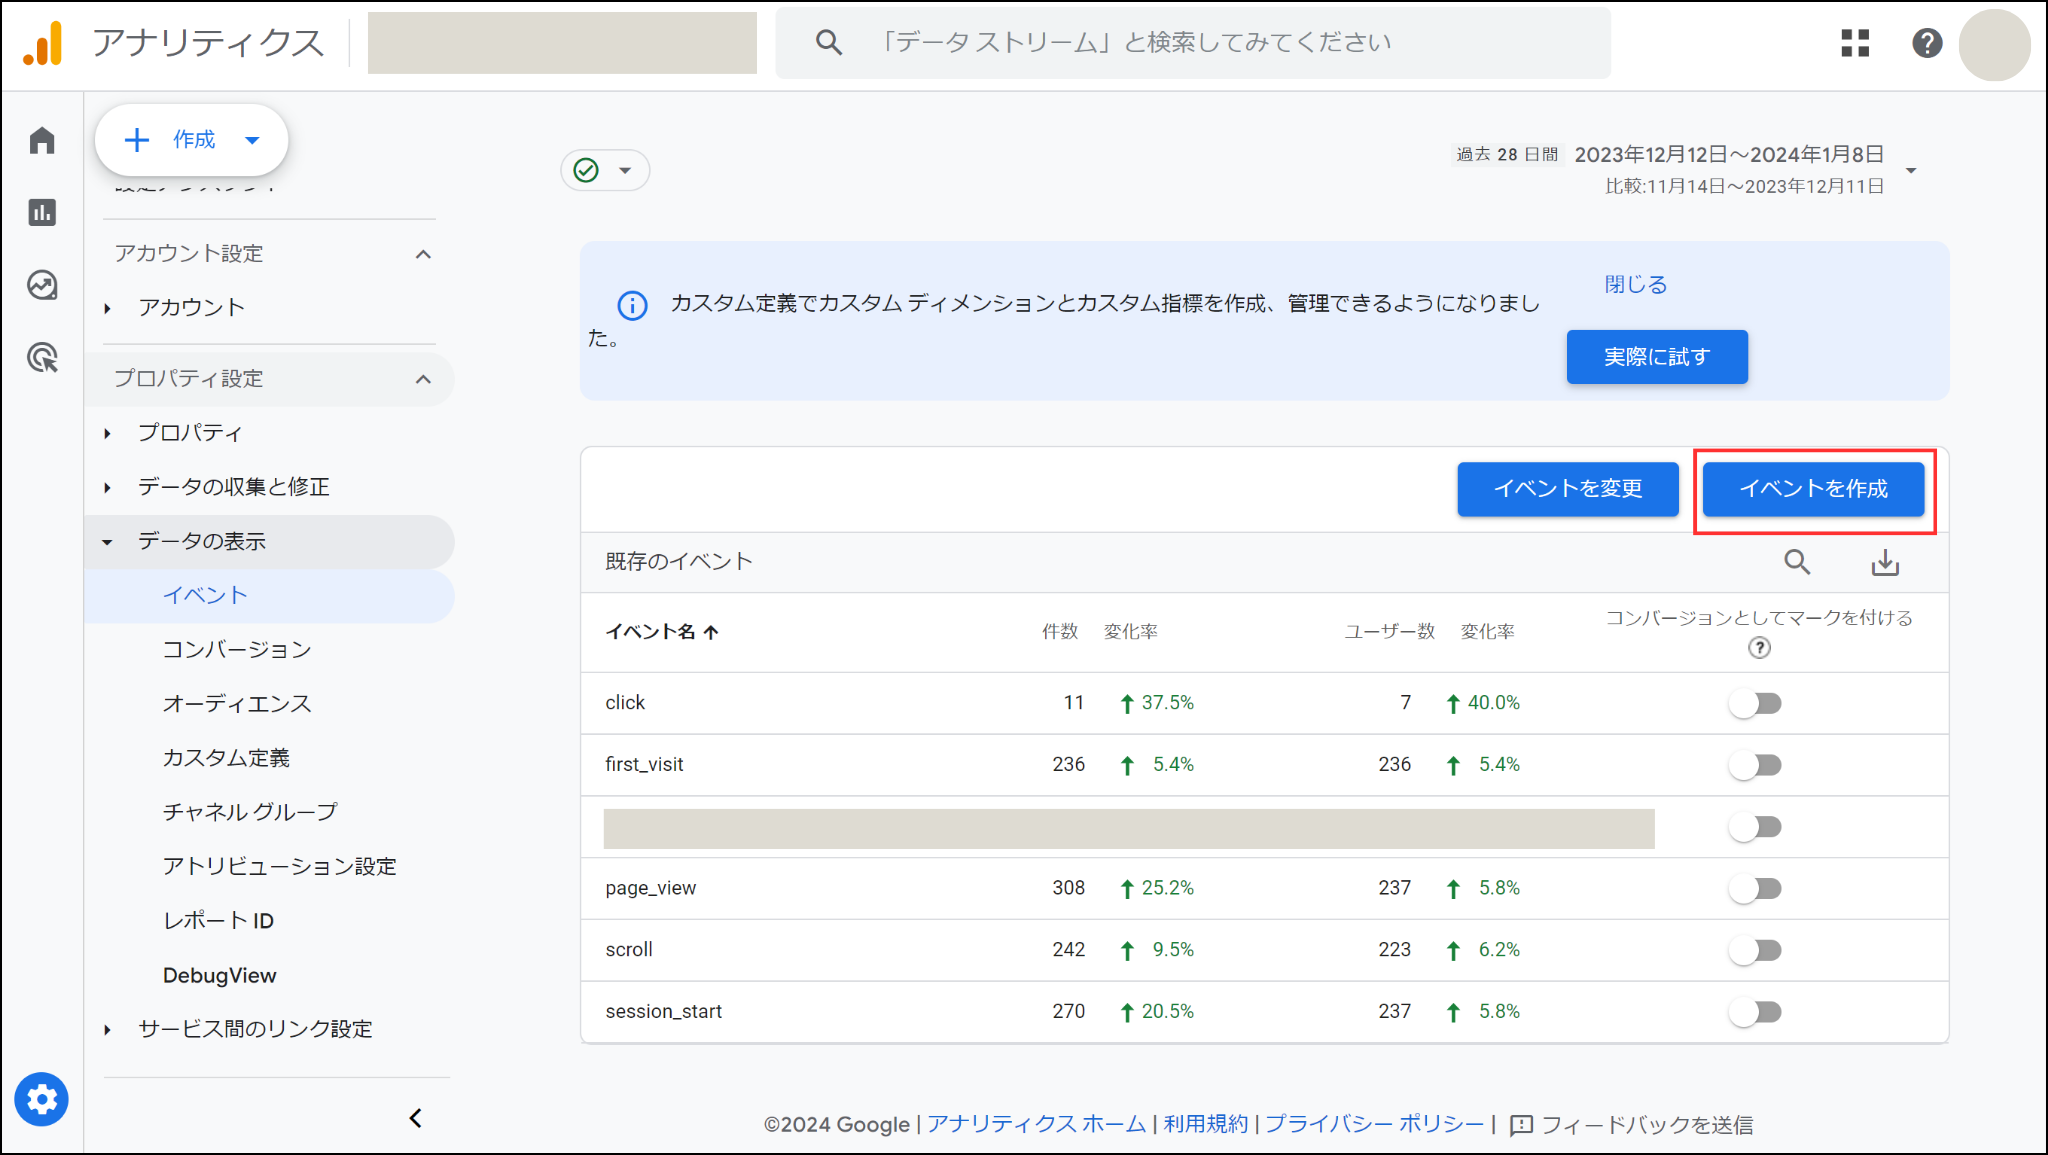Click the Admin gear icon
This screenshot has width=2048, height=1155.
coord(42,1099)
